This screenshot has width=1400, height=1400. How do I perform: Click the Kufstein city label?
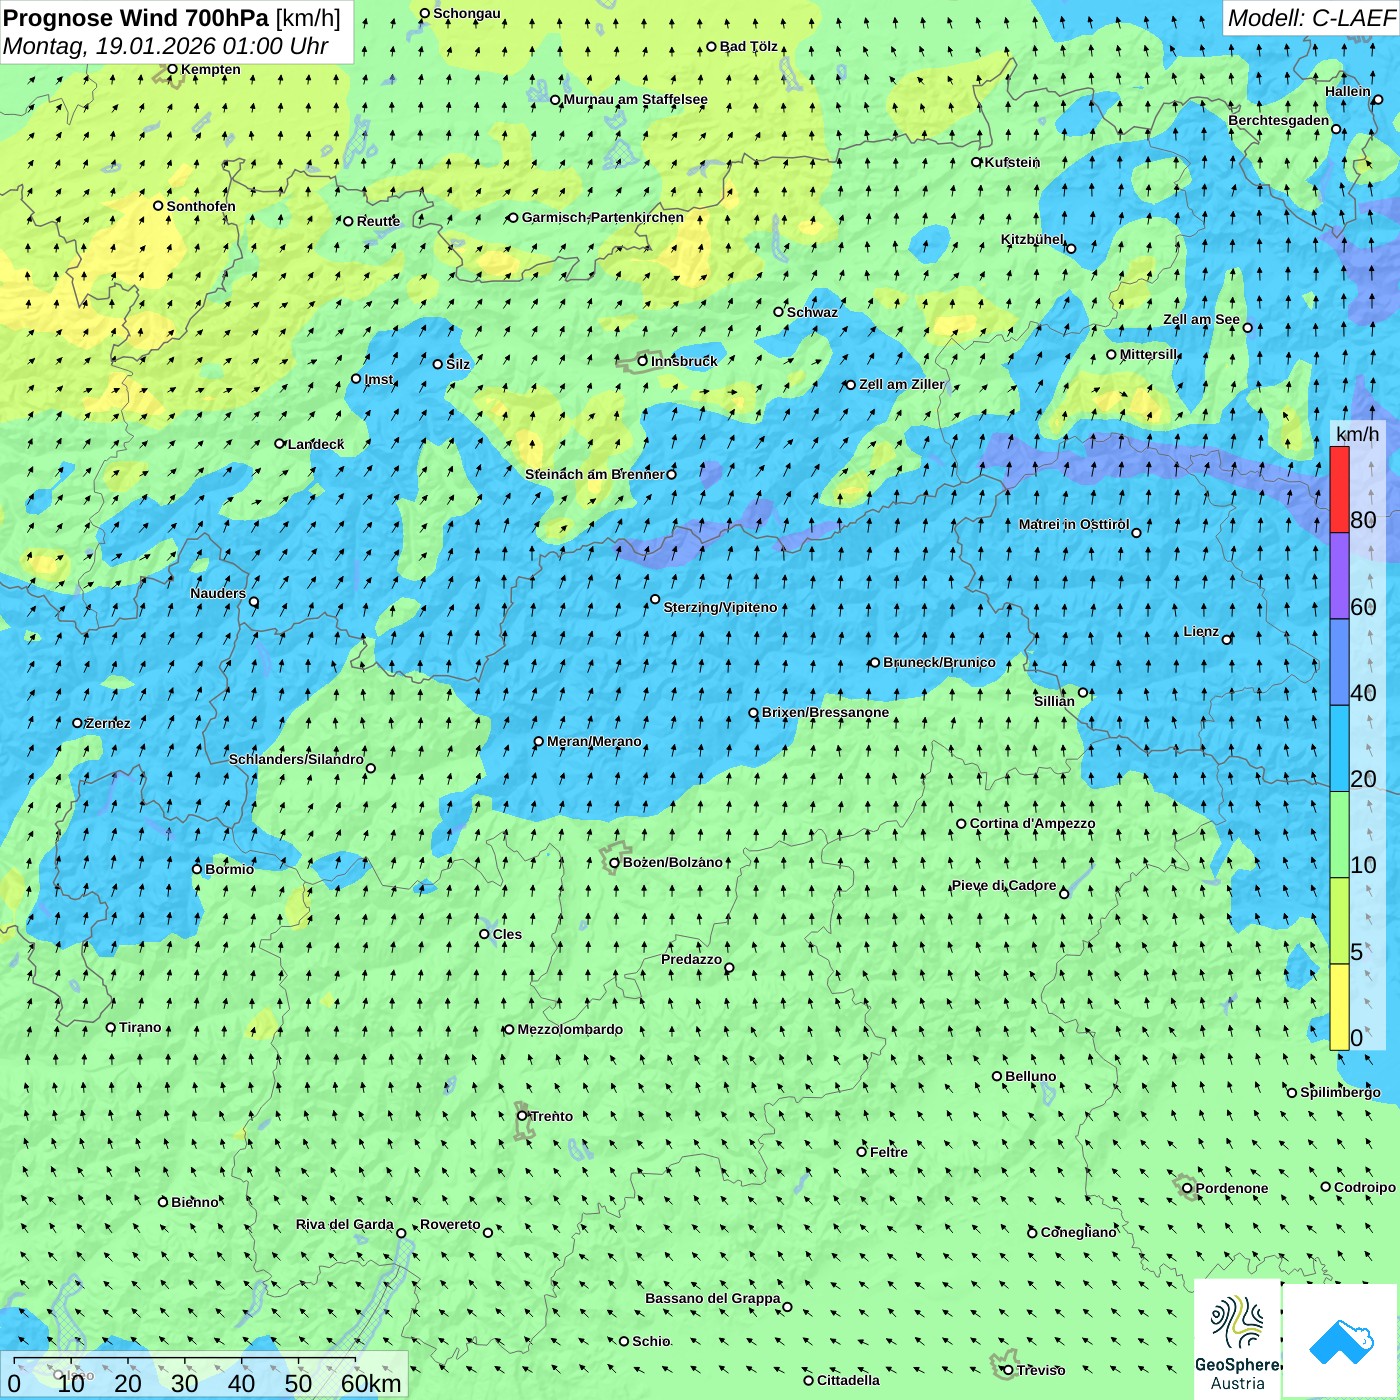1012,162
